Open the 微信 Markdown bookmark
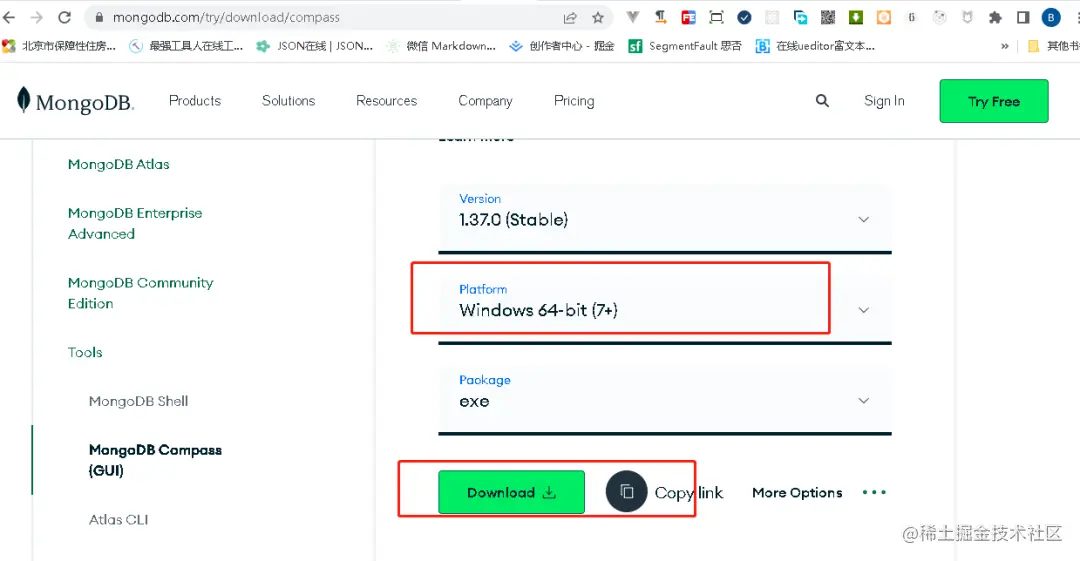1080x561 pixels. 441,46
